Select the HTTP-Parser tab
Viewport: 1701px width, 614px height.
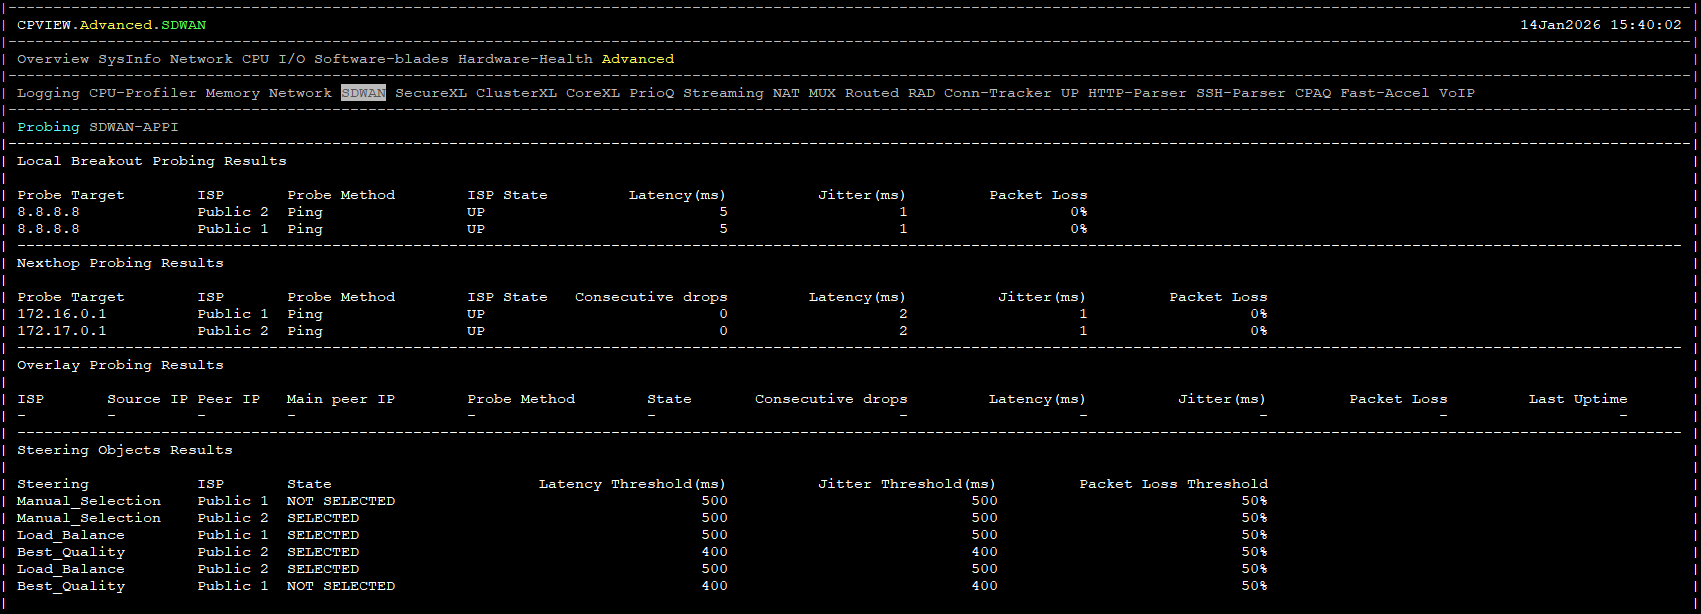[x=1137, y=93]
